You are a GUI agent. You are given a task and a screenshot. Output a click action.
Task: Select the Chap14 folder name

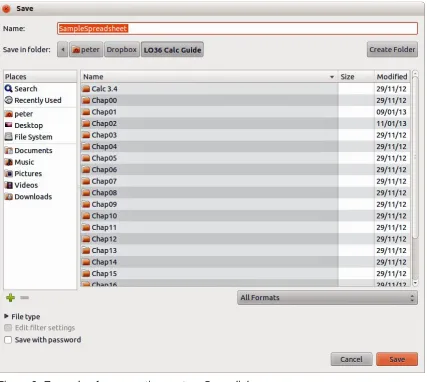coord(104,262)
